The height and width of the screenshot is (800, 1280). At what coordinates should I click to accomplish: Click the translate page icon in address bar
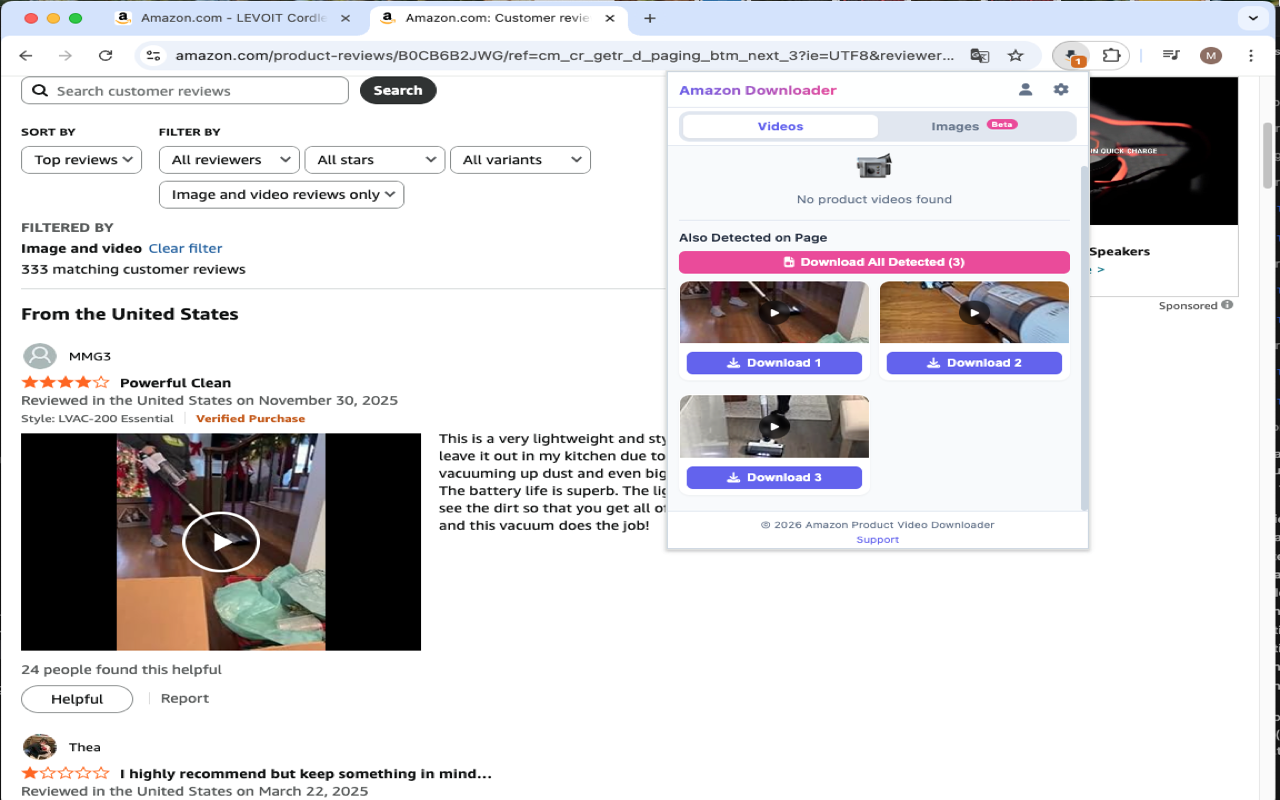[980, 56]
